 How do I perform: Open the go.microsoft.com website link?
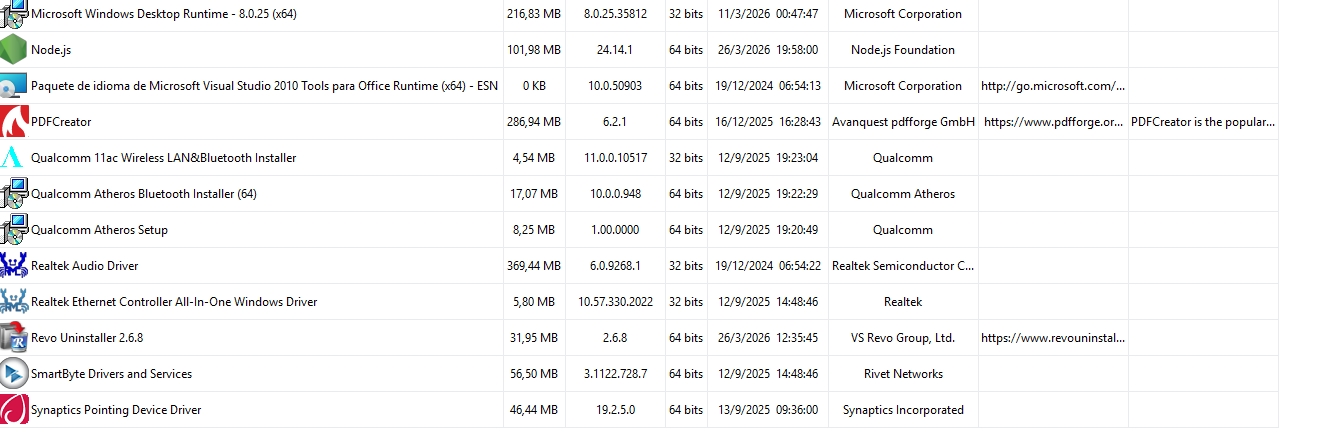(x=1052, y=86)
